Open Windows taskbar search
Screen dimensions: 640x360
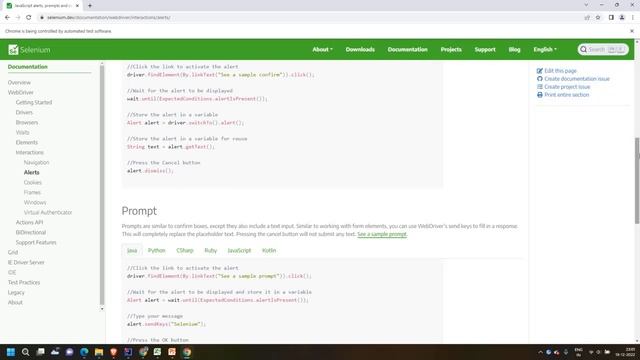pos(25,352)
